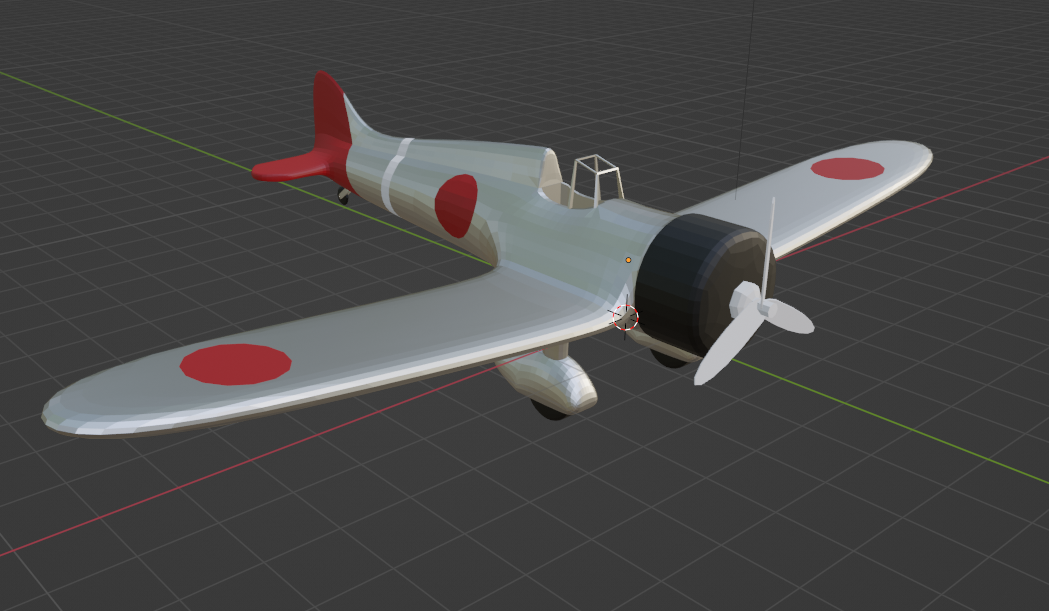
Task: Click the white stripe band on the fuselage
Action: click(x=396, y=176)
